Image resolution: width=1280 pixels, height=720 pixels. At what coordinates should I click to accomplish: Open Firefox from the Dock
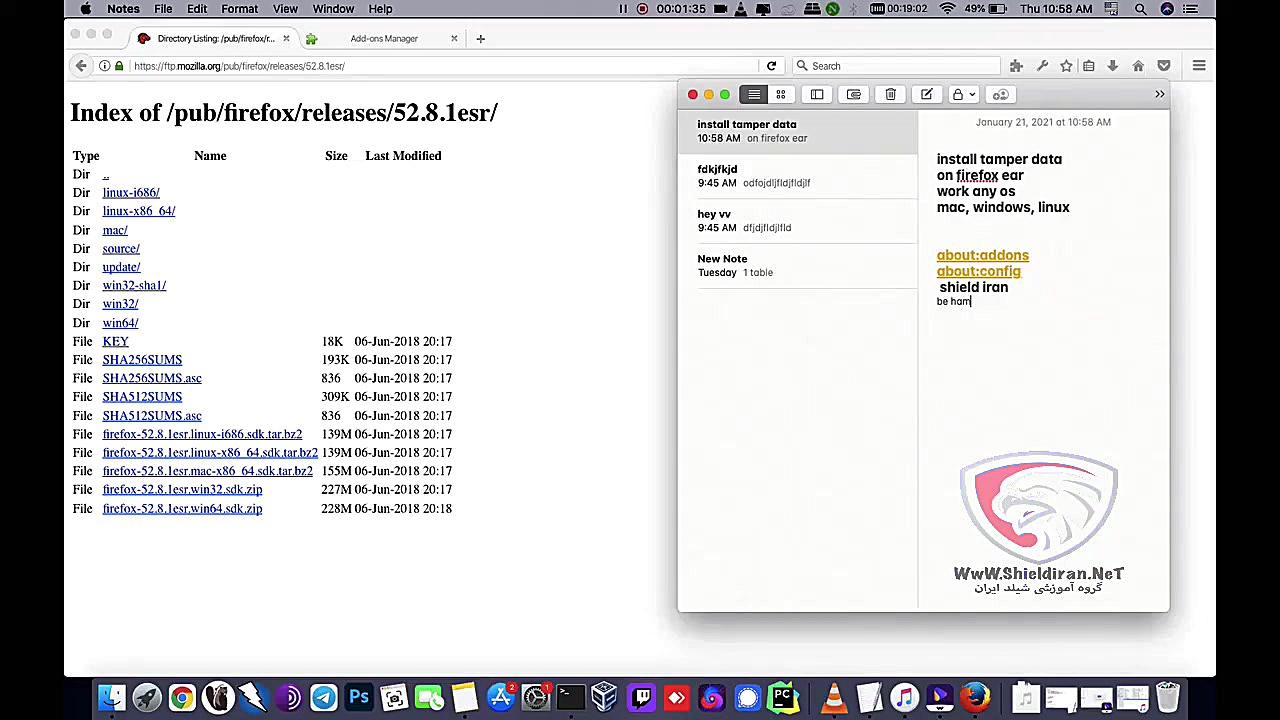point(975,697)
